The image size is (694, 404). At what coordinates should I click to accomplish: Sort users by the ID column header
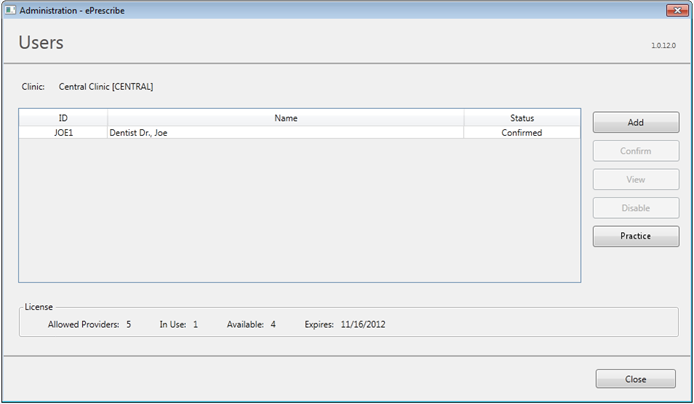coord(63,118)
